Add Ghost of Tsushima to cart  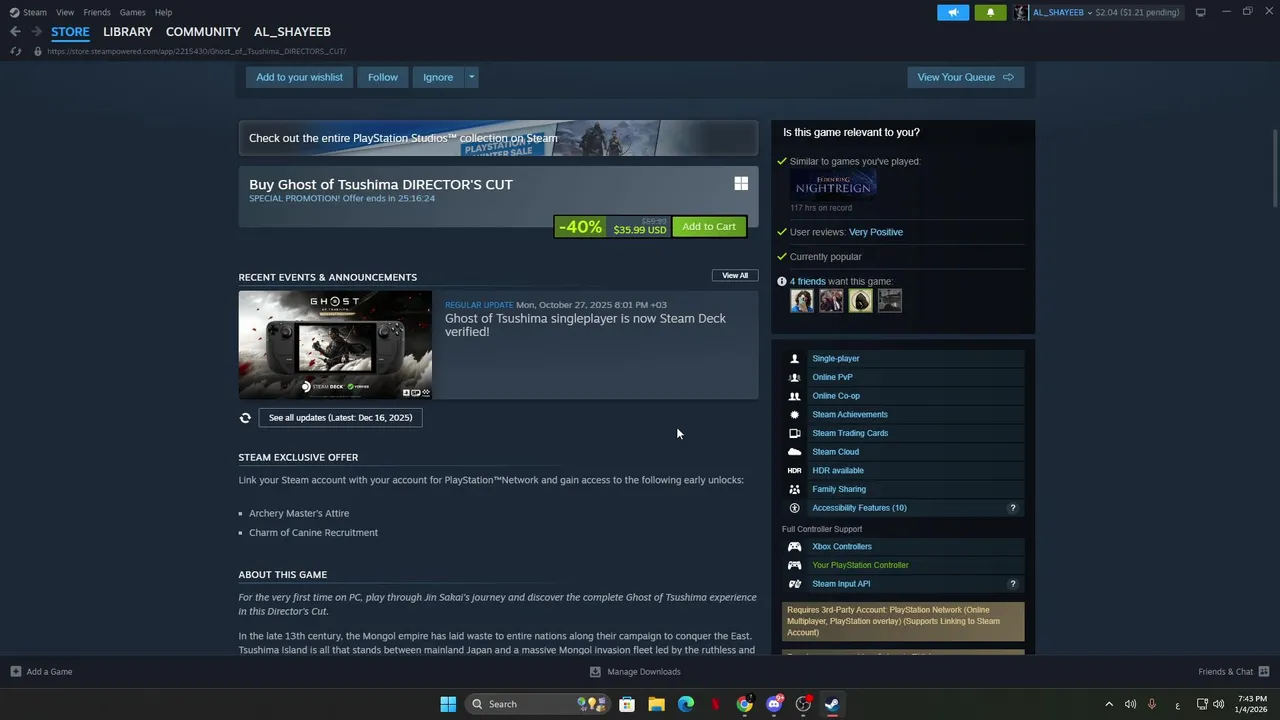click(x=709, y=227)
